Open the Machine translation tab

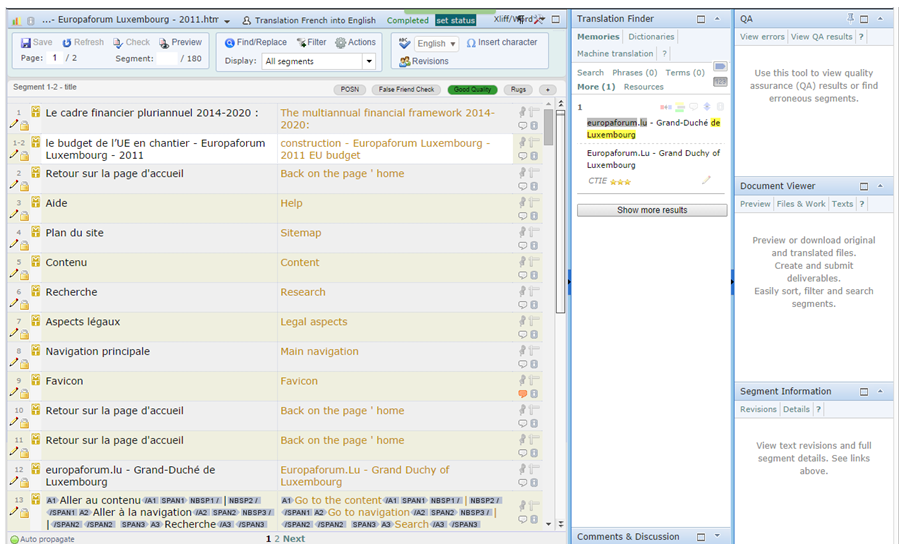[615, 54]
